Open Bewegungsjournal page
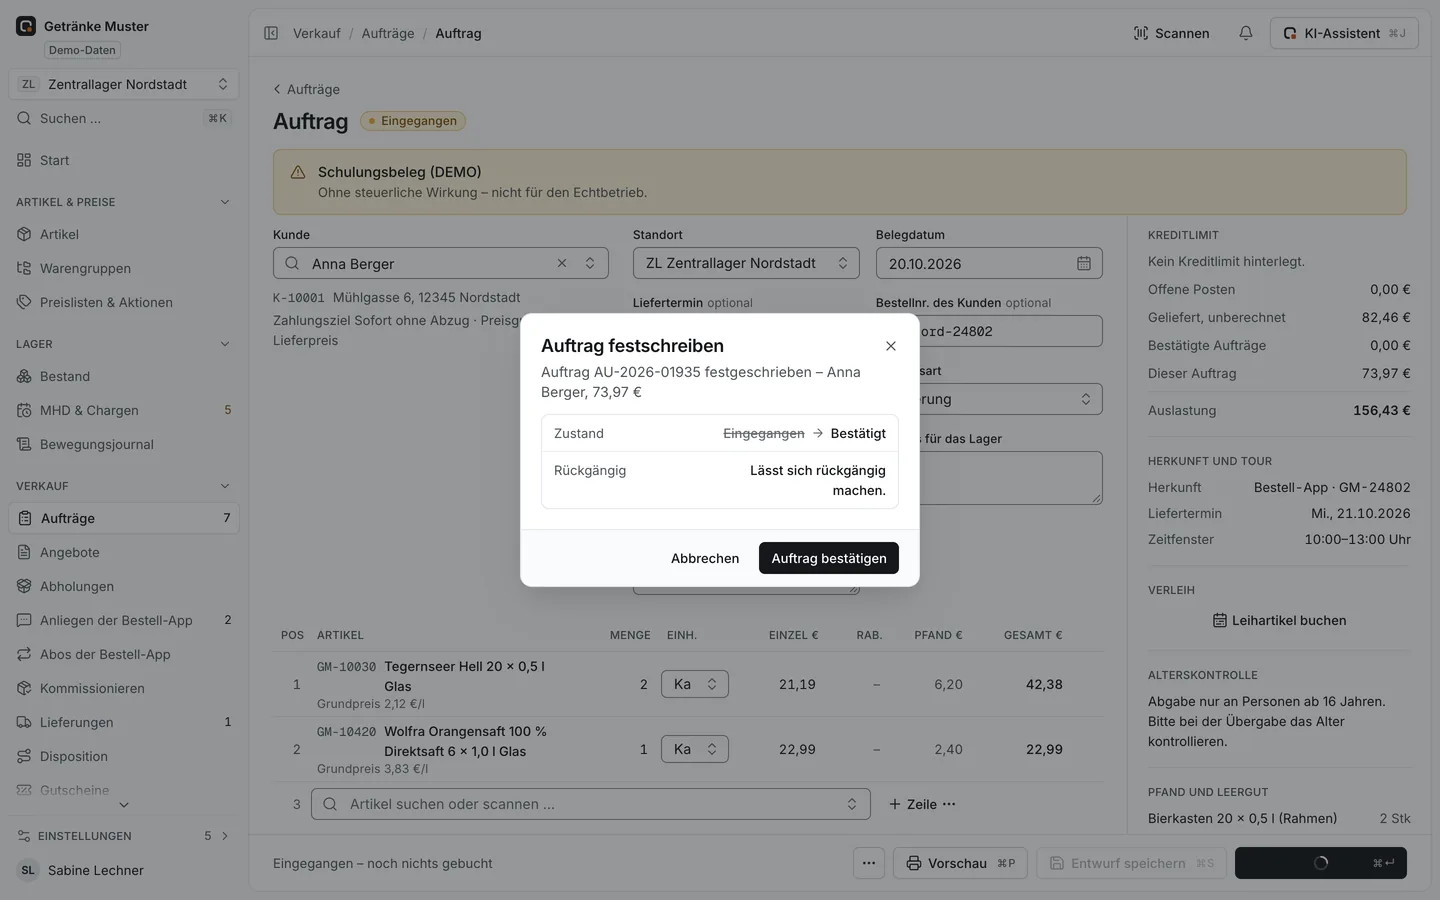1440x900 pixels. [x=124, y=444]
